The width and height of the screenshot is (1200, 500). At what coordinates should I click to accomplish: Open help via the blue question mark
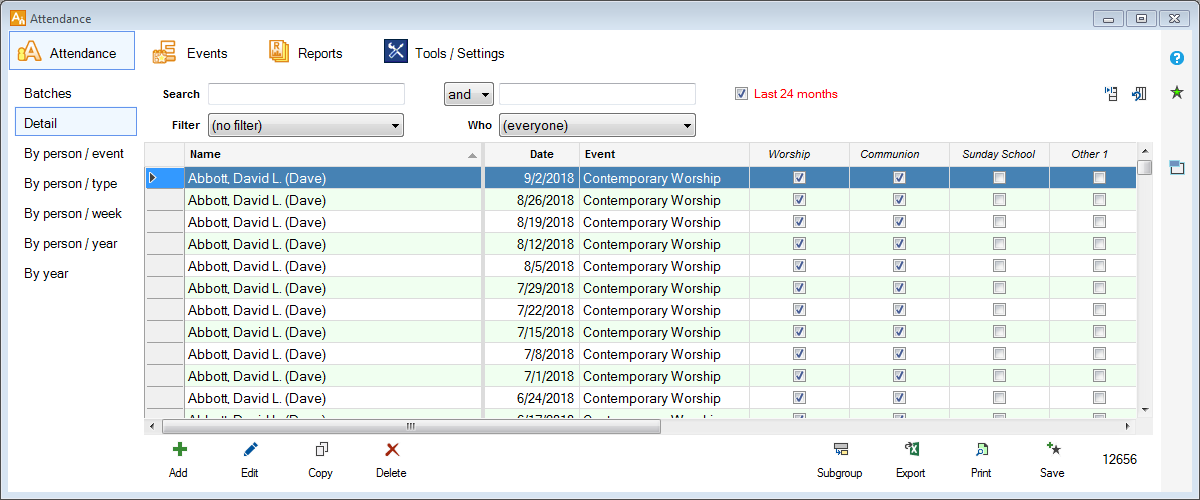tap(1177, 58)
